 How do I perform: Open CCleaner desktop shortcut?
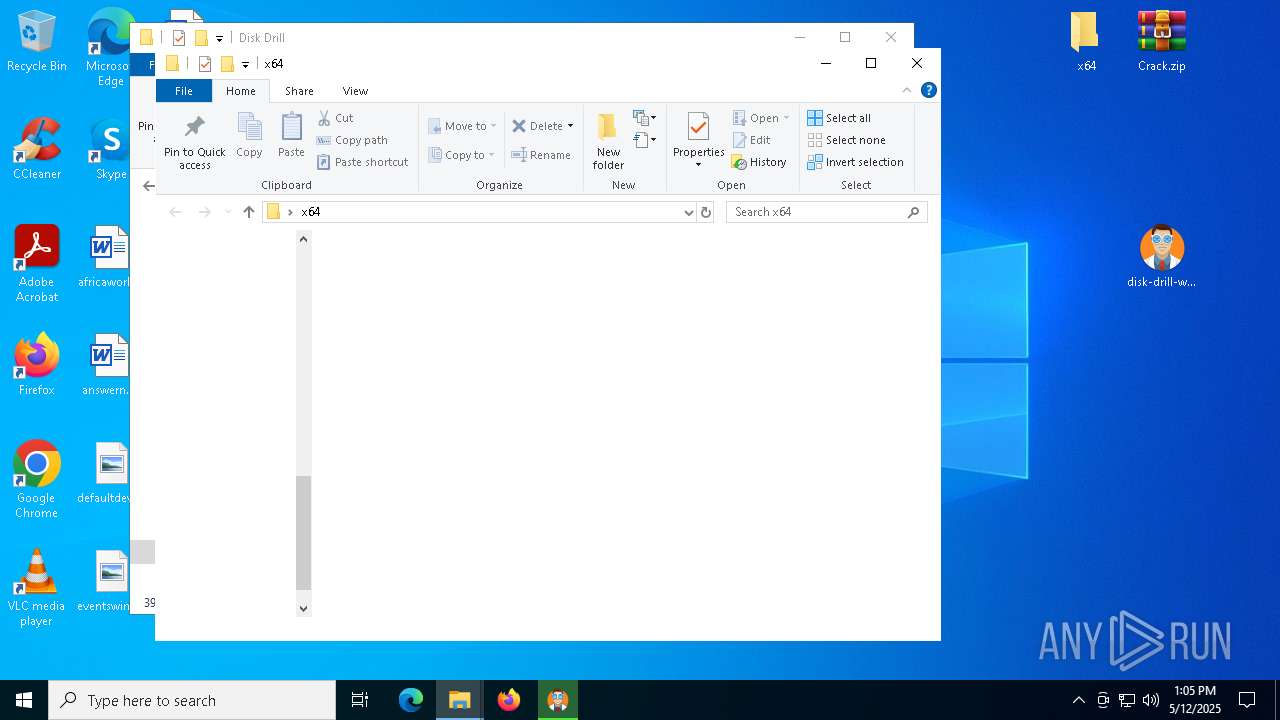tap(37, 150)
